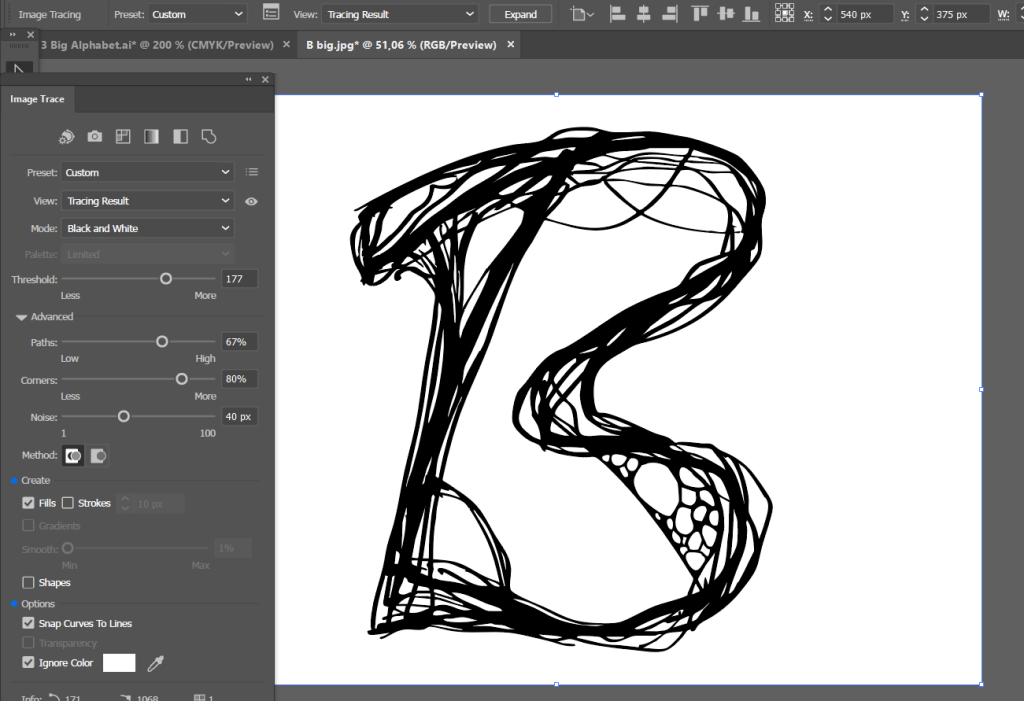The width and height of the screenshot is (1024, 701).
Task: Apply the Grayscale preset icon
Action: click(151, 136)
